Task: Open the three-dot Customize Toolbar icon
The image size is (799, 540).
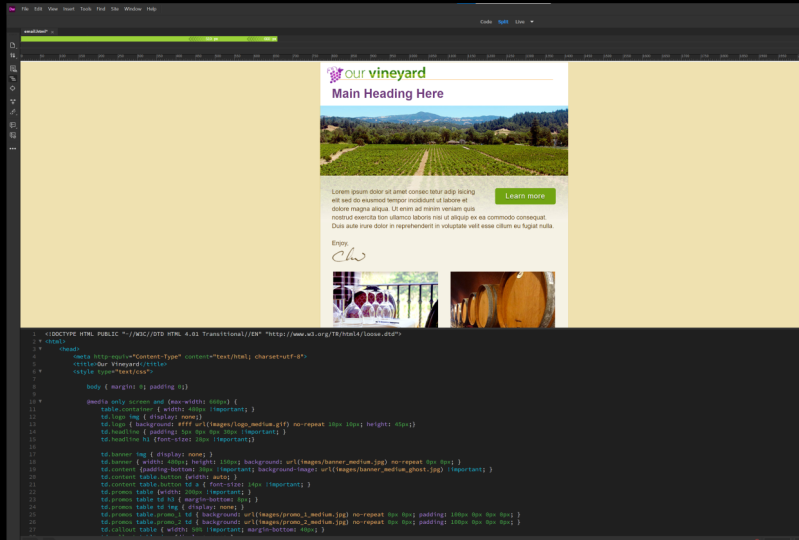Action: pyautogui.click(x=13, y=149)
